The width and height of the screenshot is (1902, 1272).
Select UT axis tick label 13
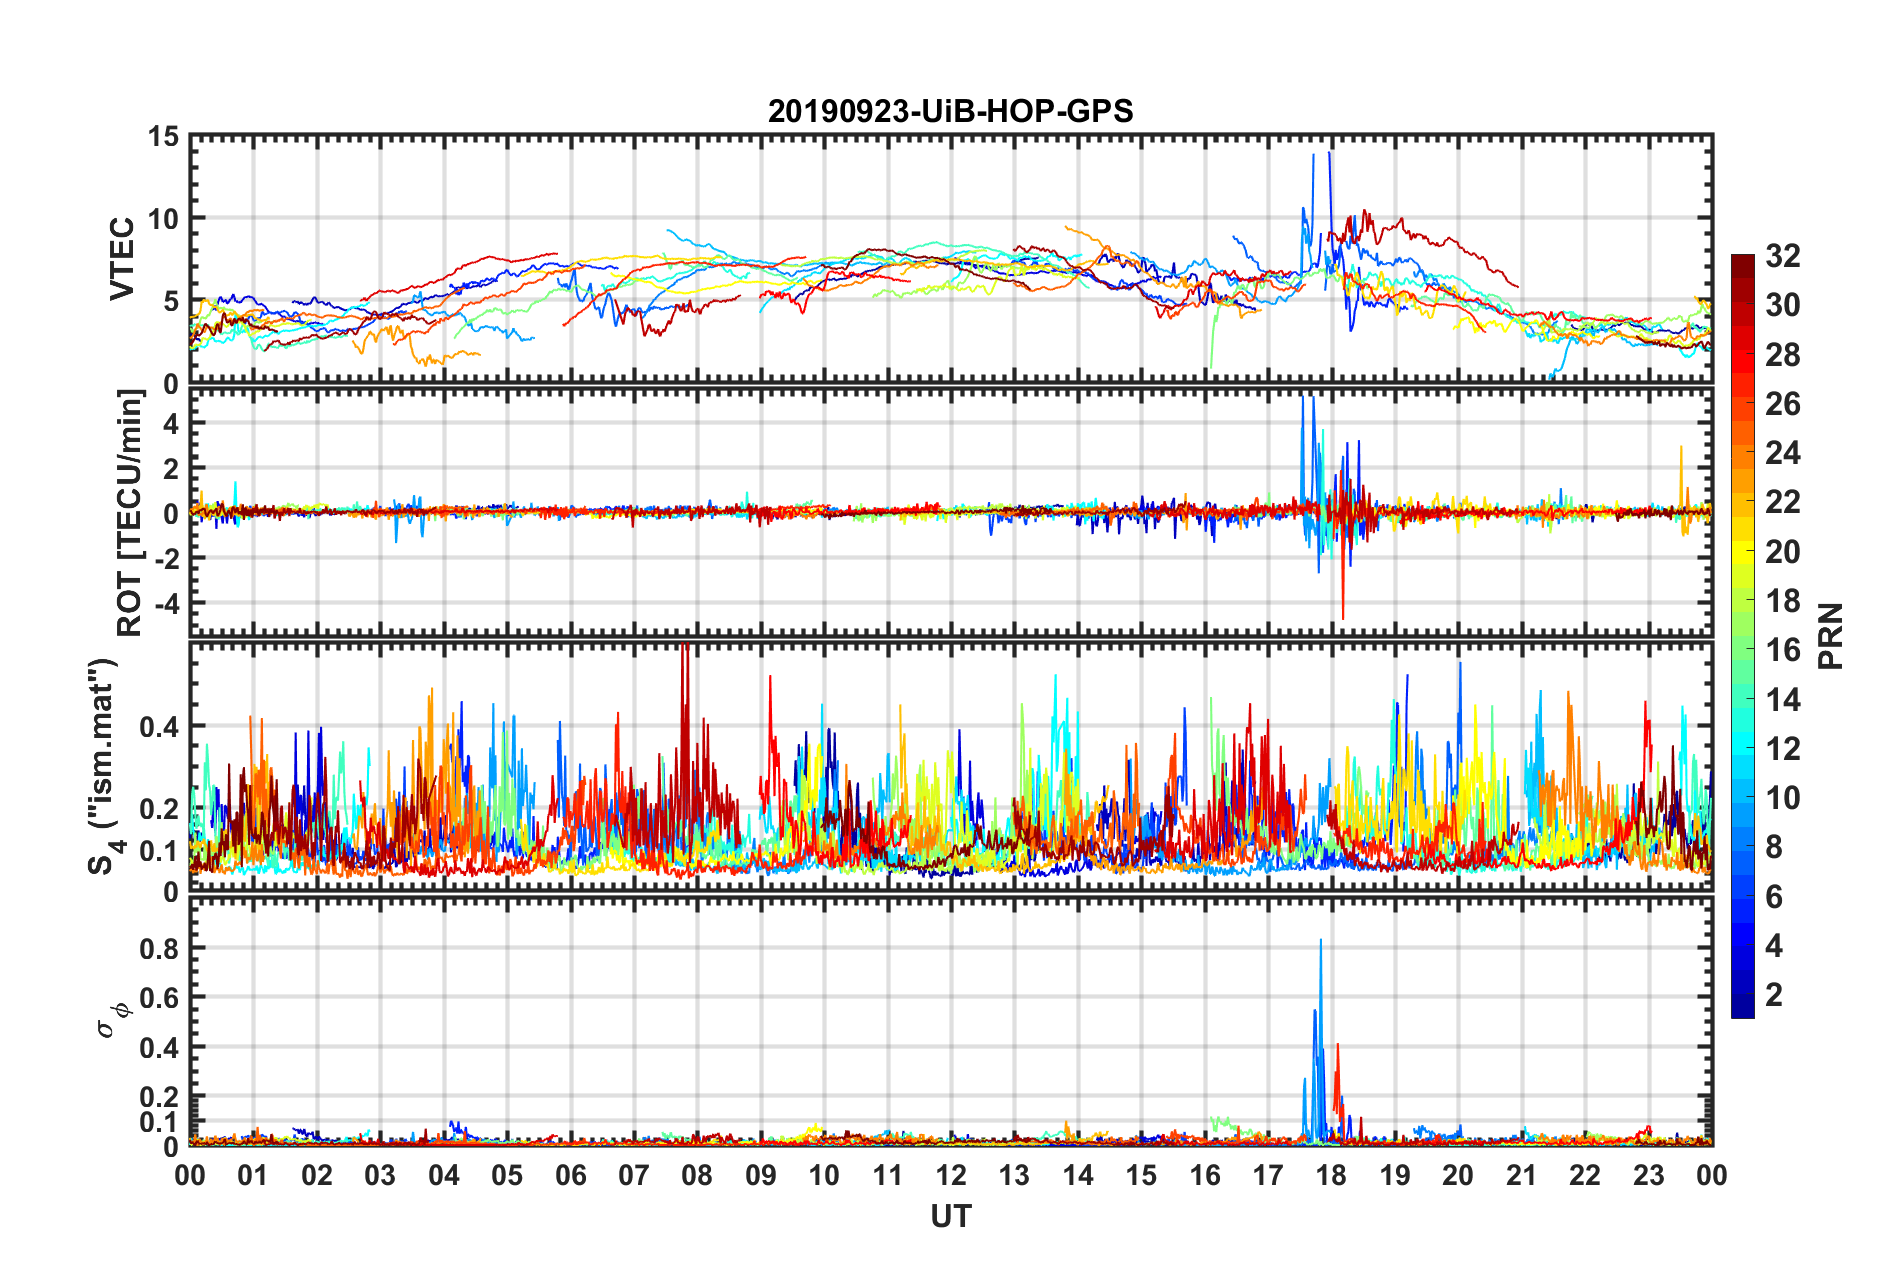click(1014, 1175)
